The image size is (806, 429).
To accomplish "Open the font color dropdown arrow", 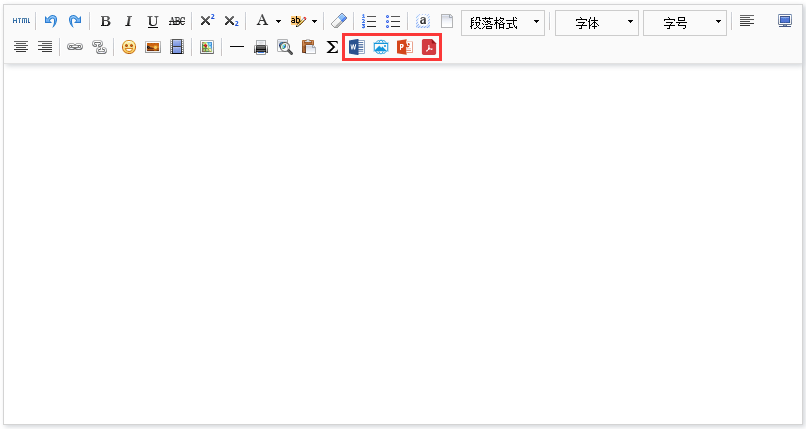I will pos(278,22).
